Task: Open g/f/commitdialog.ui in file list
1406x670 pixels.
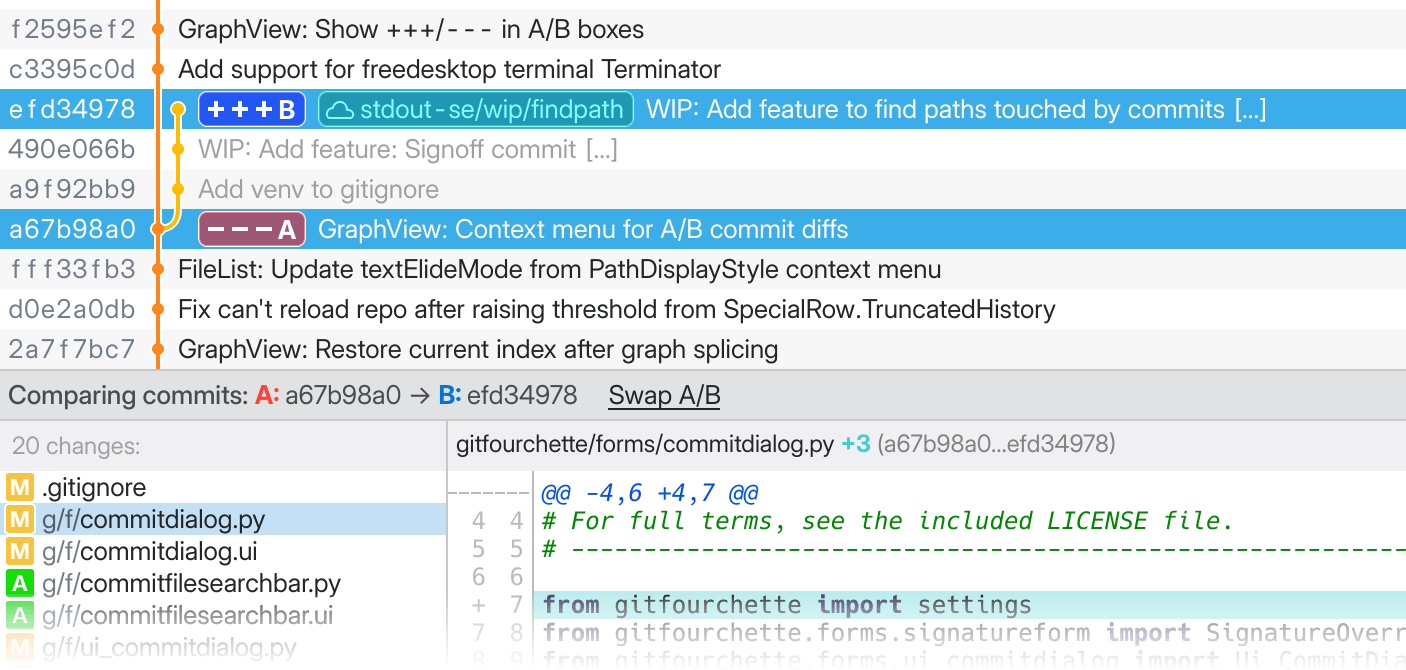Action: (x=147, y=552)
